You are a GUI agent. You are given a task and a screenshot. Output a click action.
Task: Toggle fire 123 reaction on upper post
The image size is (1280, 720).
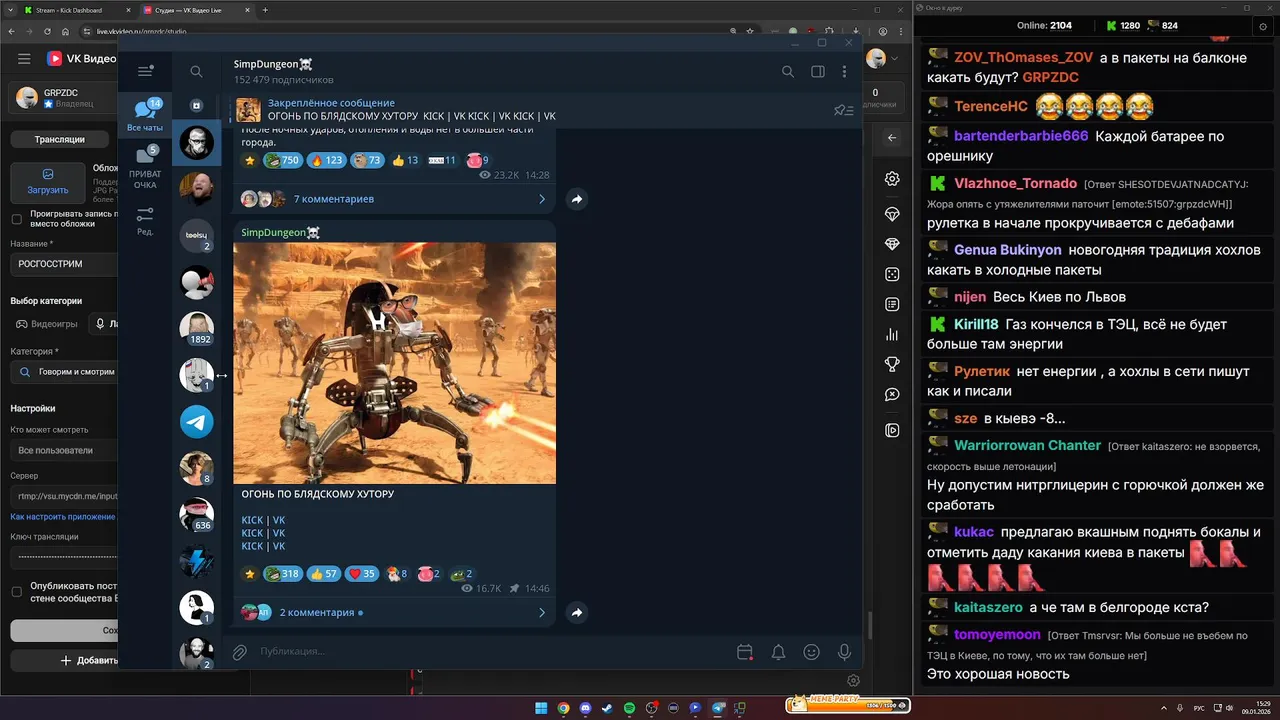pos(327,160)
